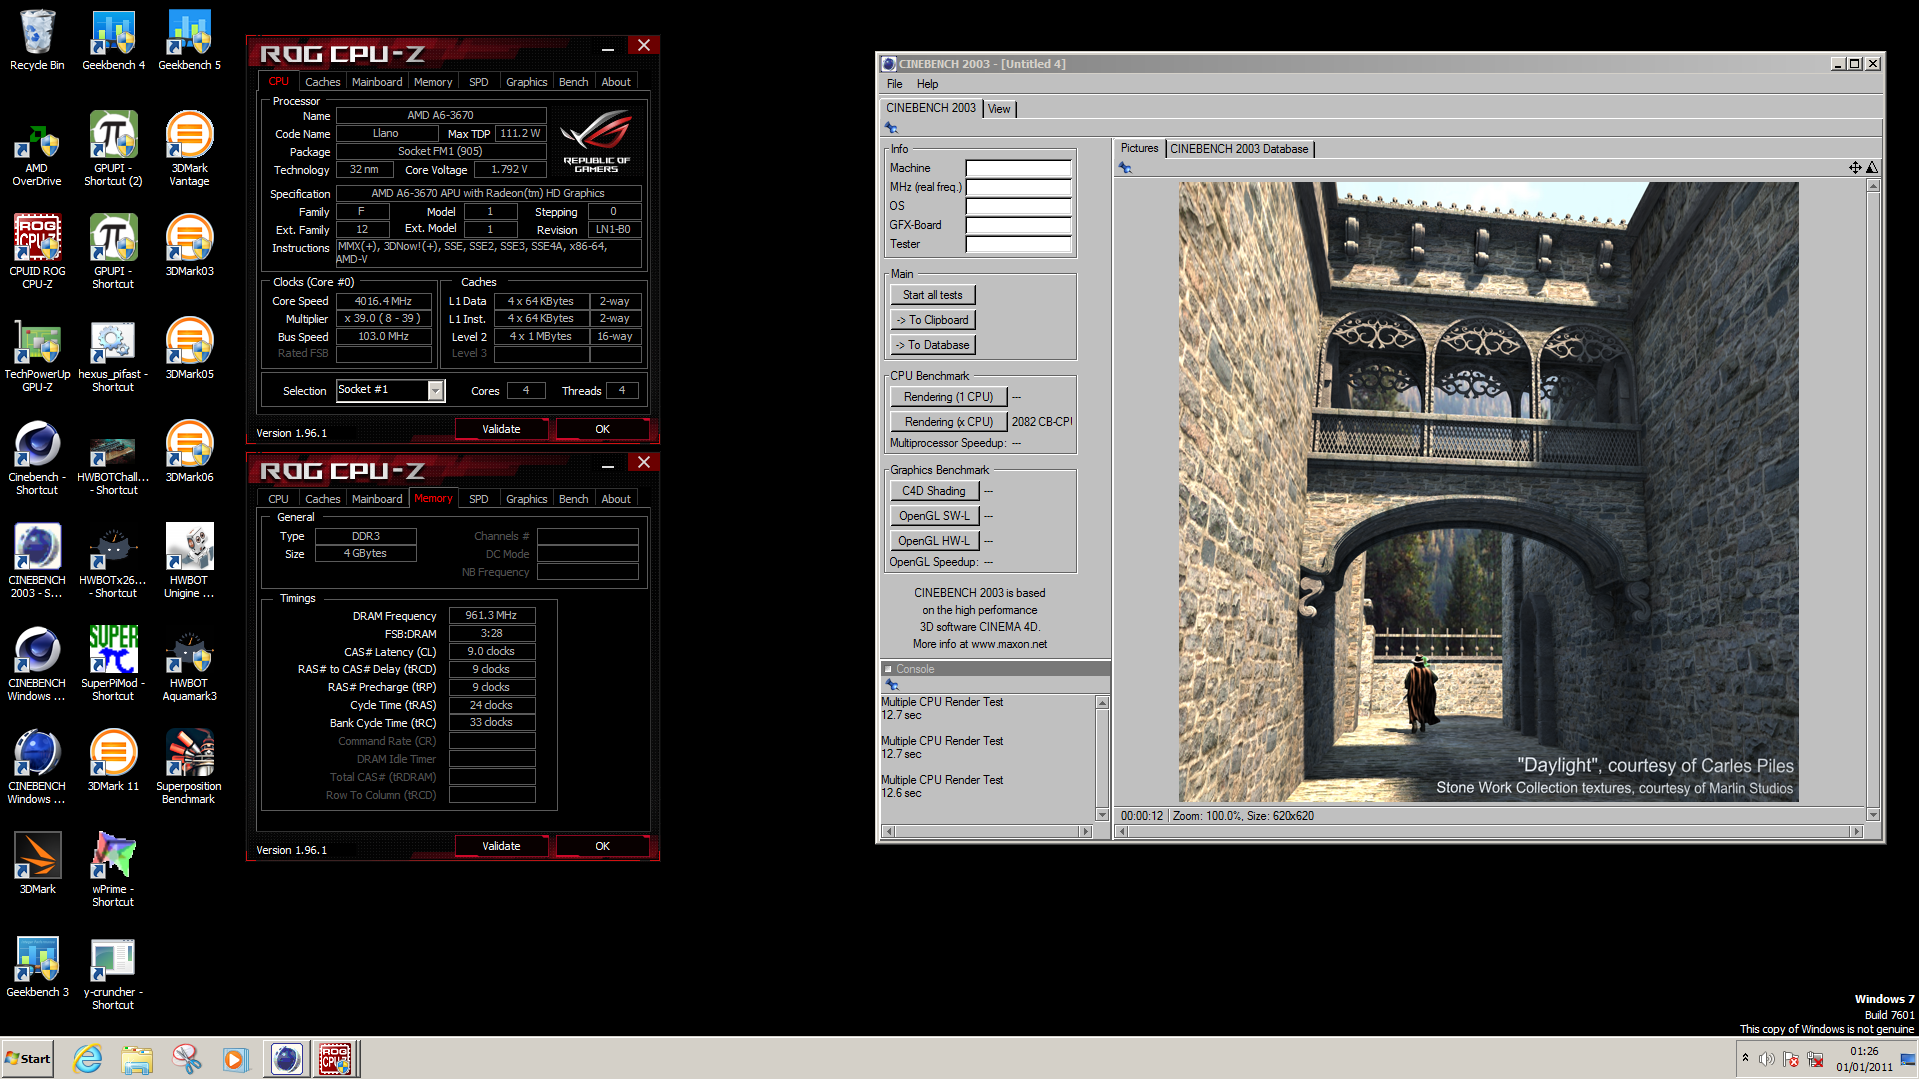Click the MHz (real freq.) input field
The height and width of the screenshot is (1079, 1919).
pyautogui.click(x=1018, y=187)
